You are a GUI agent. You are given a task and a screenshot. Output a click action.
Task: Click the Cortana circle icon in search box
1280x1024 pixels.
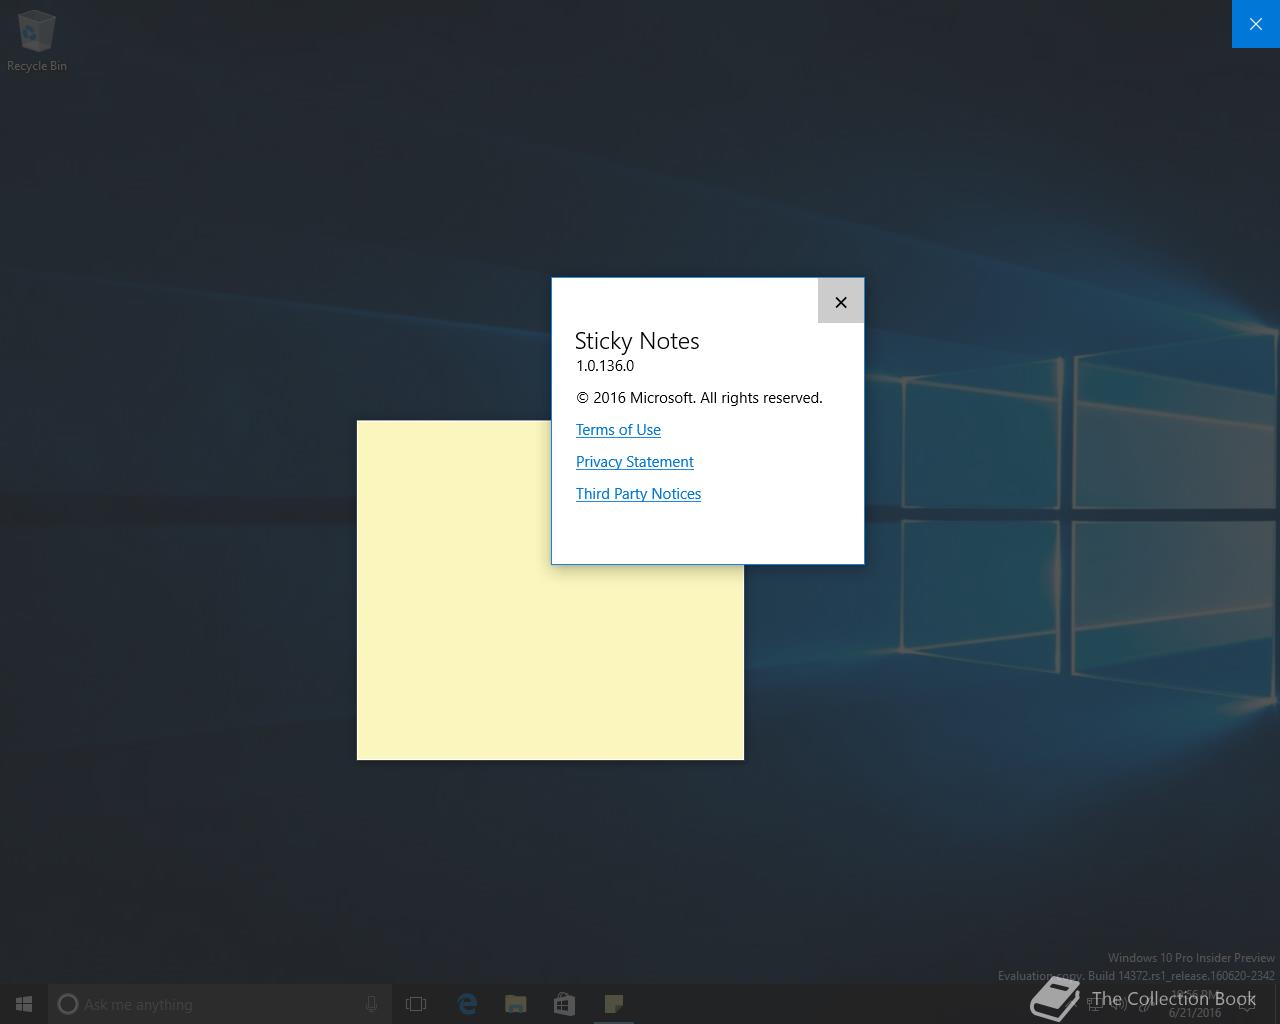tap(68, 1004)
